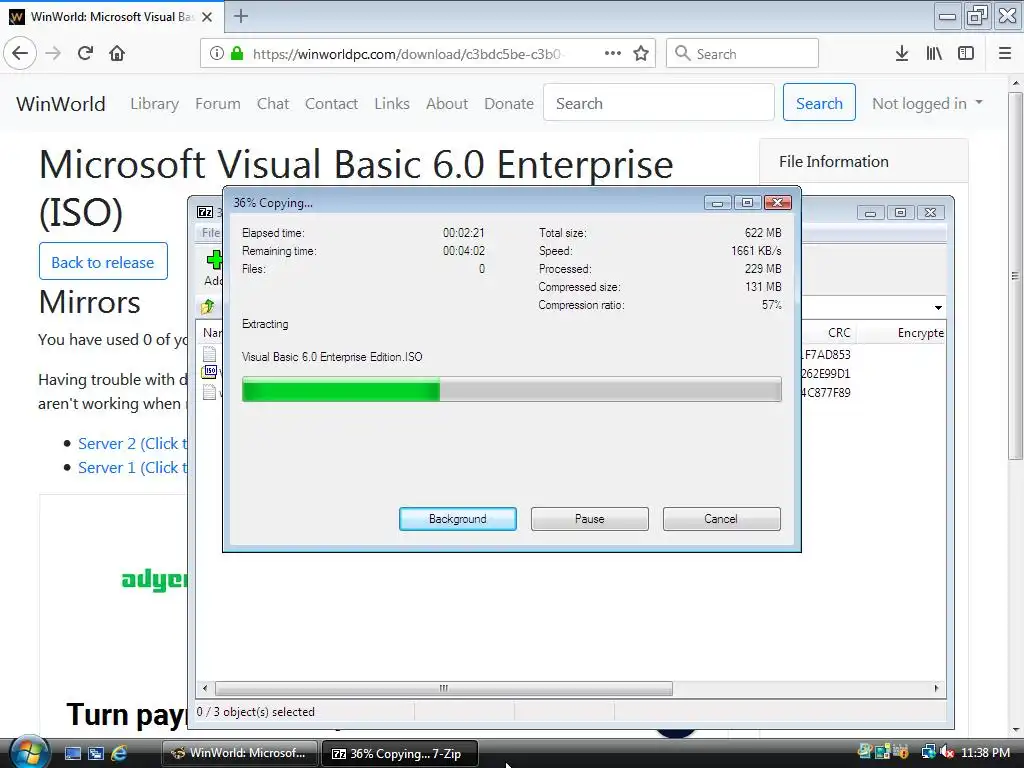Click the green Add icon in 7-Zip
Viewport: 1024px width, 768px height.
pos(214,259)
